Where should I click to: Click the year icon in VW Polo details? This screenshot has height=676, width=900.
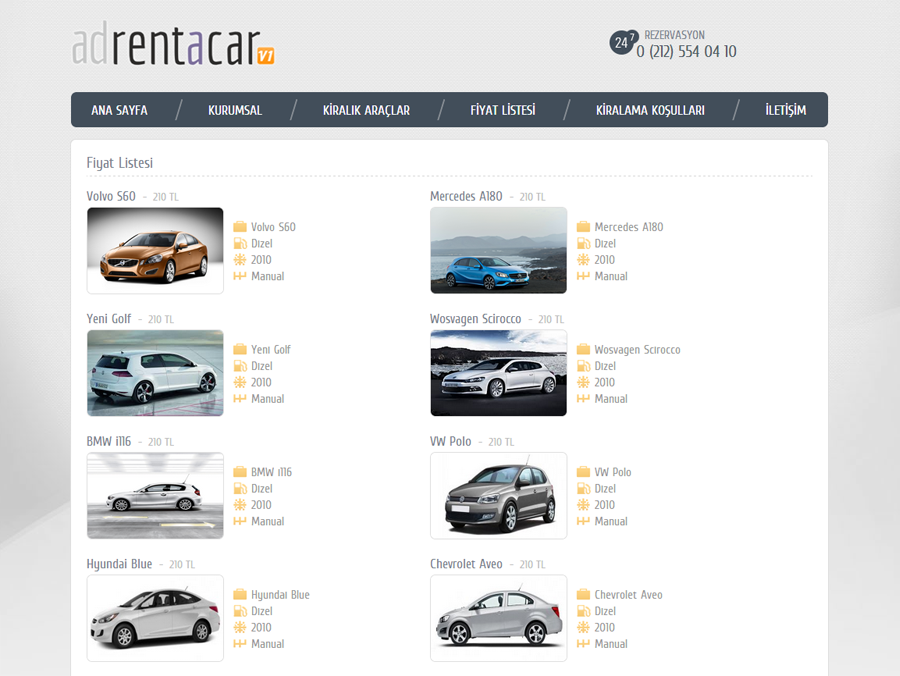pyautogui.click(x=583, y=505)
